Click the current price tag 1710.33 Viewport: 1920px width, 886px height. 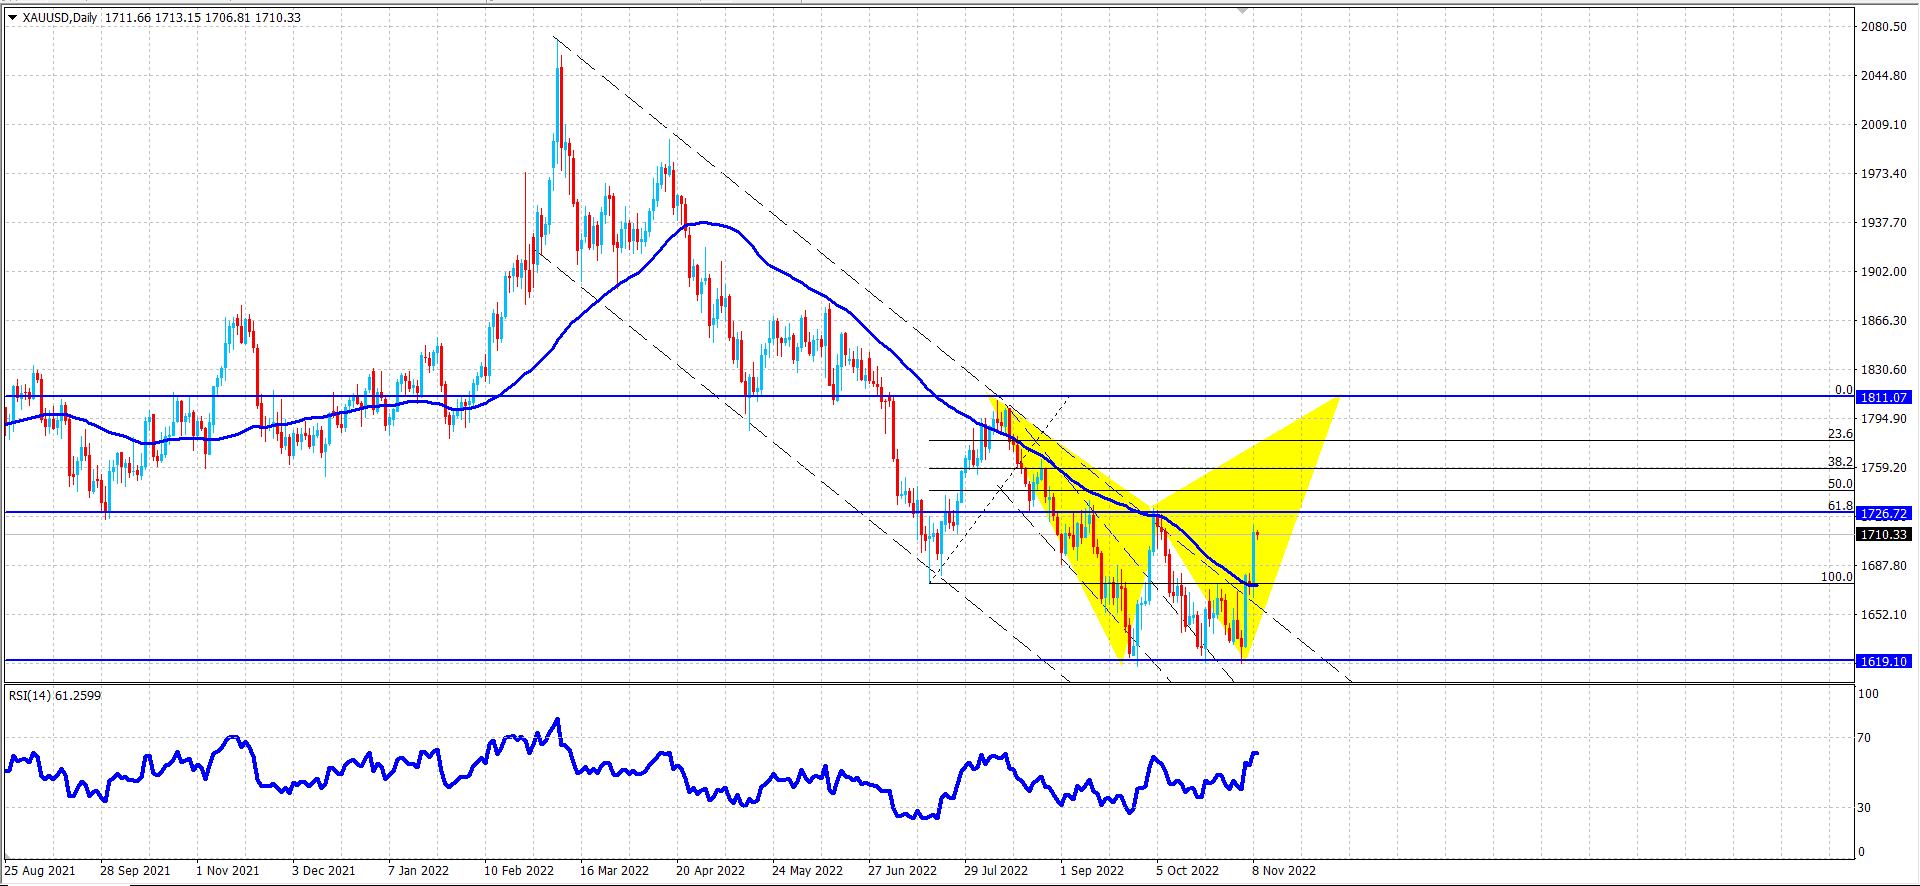tap(1884, 534)
